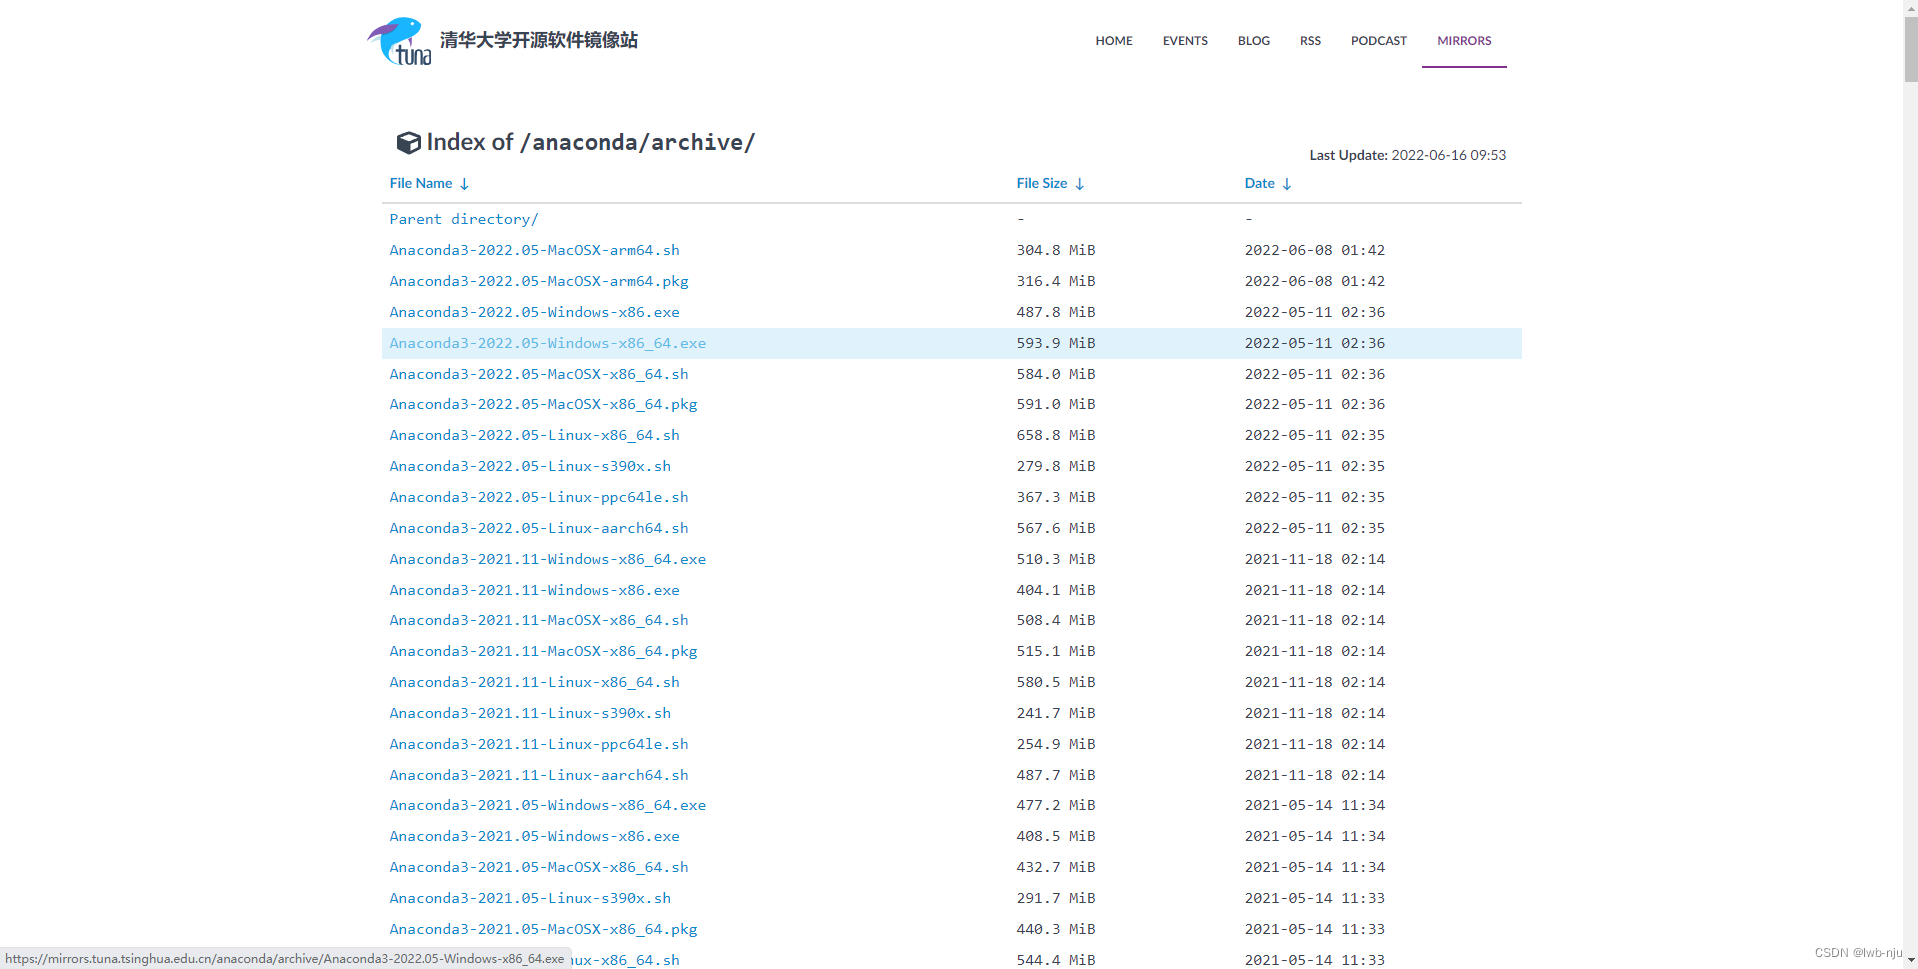This screenshot has height=969, width=1918.
Task: Click the scrollbar down arrow
Action: pos(1910,960)
